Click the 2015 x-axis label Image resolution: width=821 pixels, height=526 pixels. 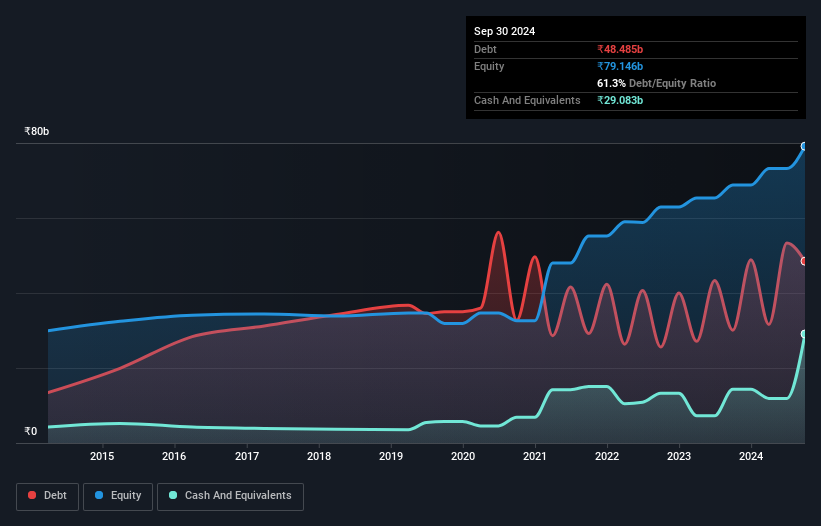coord(102,456)
